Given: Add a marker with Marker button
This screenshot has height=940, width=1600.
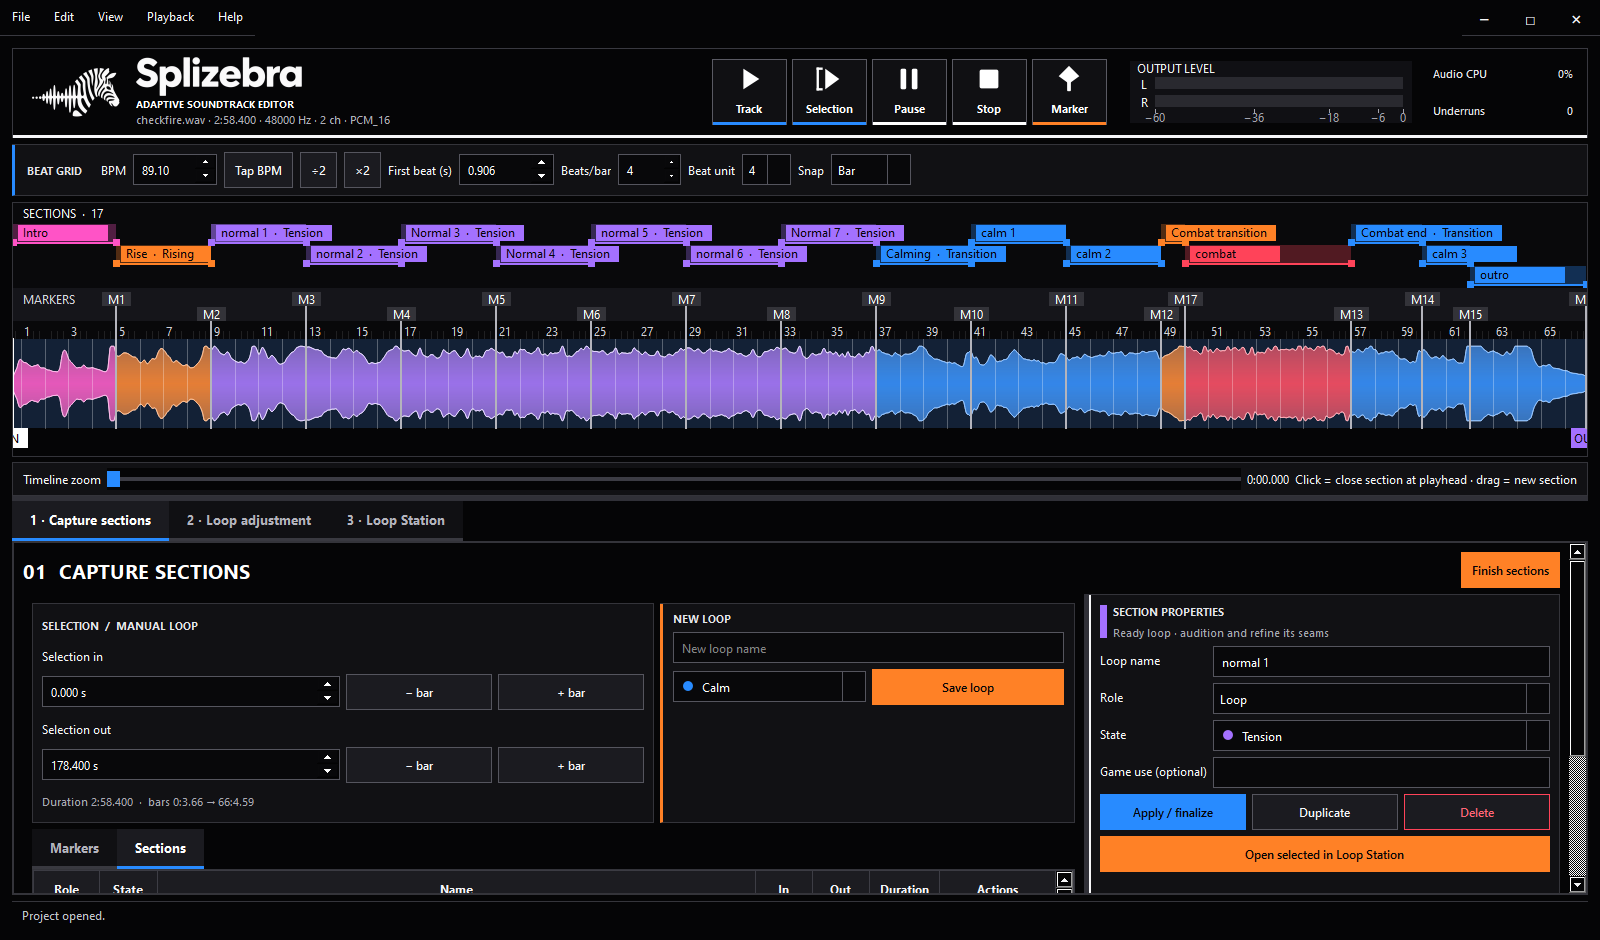Looking at the screenshot, I should (1069, 91).
